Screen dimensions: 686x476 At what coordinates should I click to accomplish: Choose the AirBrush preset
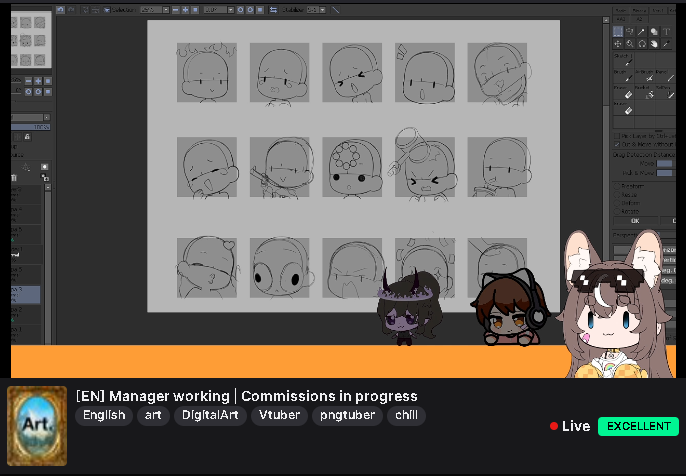coord(645,76)
